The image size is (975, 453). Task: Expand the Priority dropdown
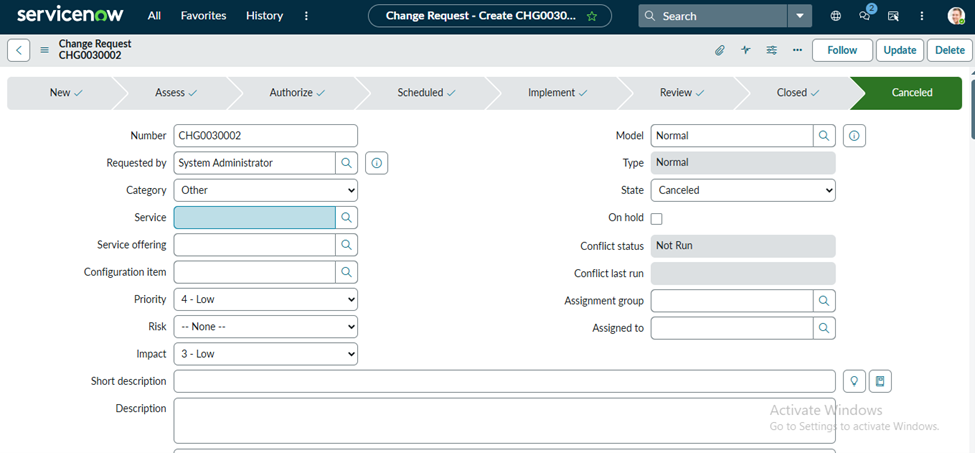pos(265,299)
